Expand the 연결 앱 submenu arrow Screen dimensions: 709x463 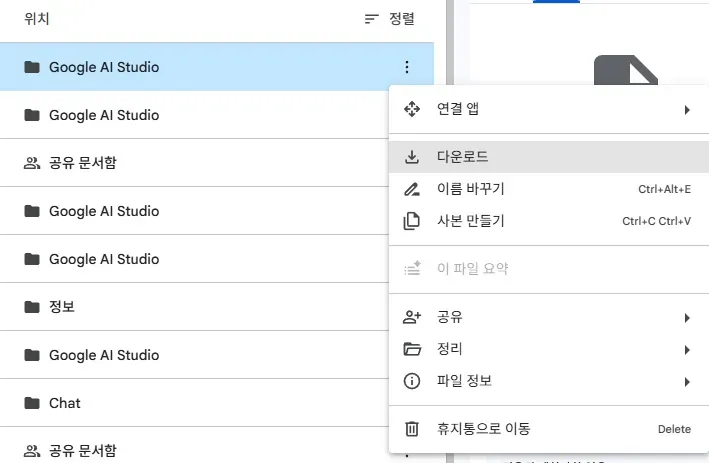(687, 109)
